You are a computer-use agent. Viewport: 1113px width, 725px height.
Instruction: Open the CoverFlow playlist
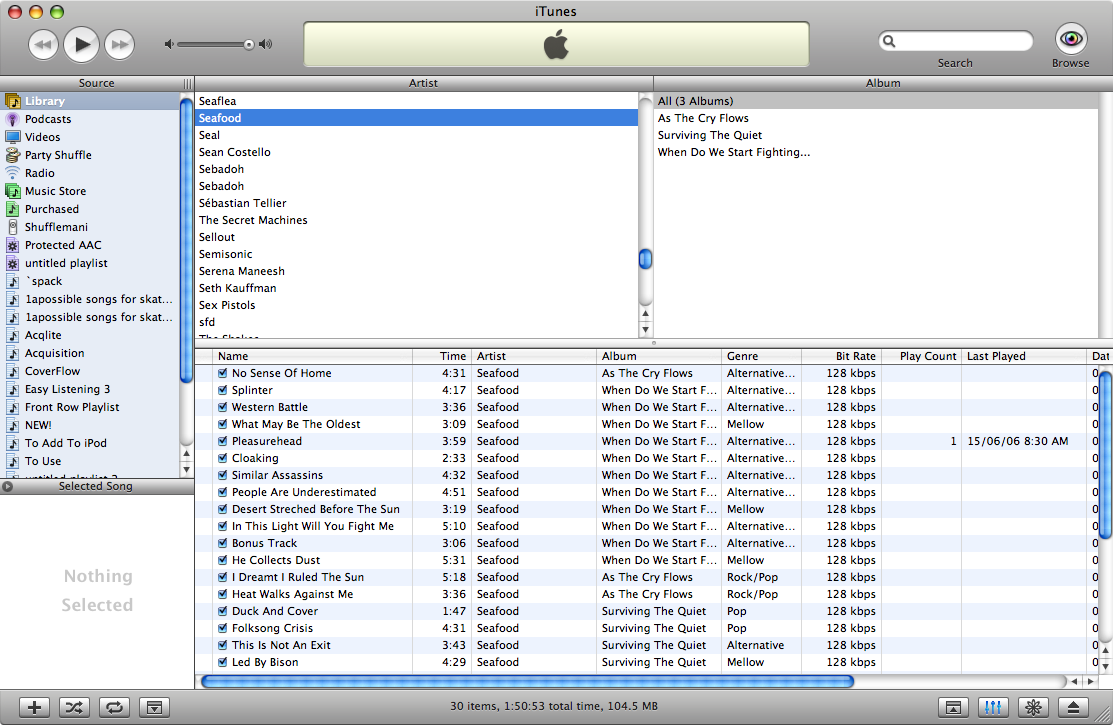(x=90, y=371)
